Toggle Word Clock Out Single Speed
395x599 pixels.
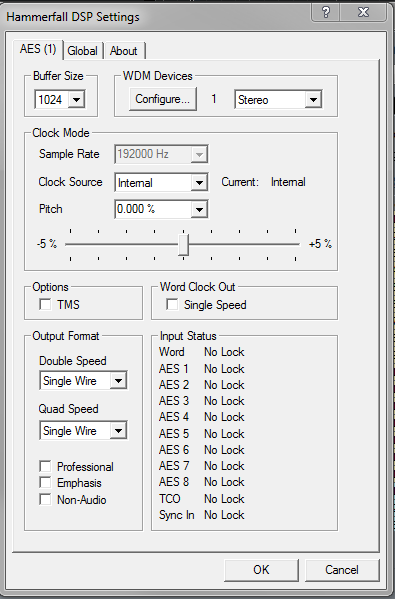coord(172,304)
